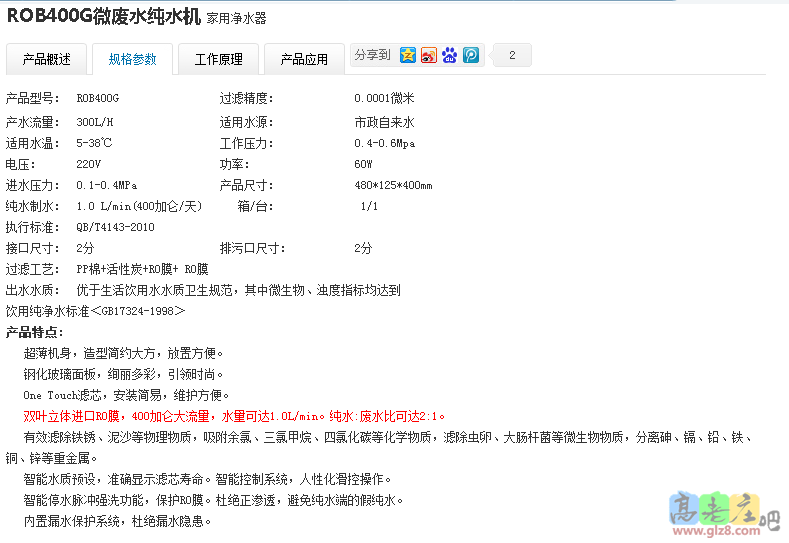
Task: Click the 5-38℃ water temperature value
Action: point(94,143)
